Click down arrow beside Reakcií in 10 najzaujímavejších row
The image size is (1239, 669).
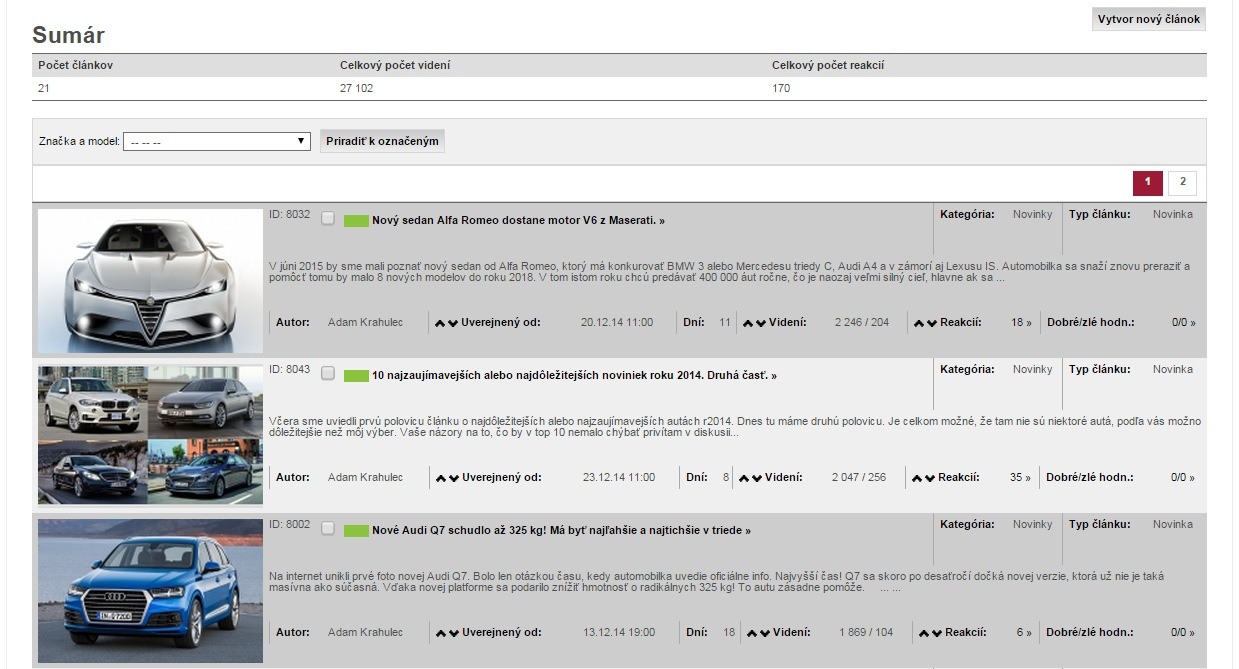930,478
